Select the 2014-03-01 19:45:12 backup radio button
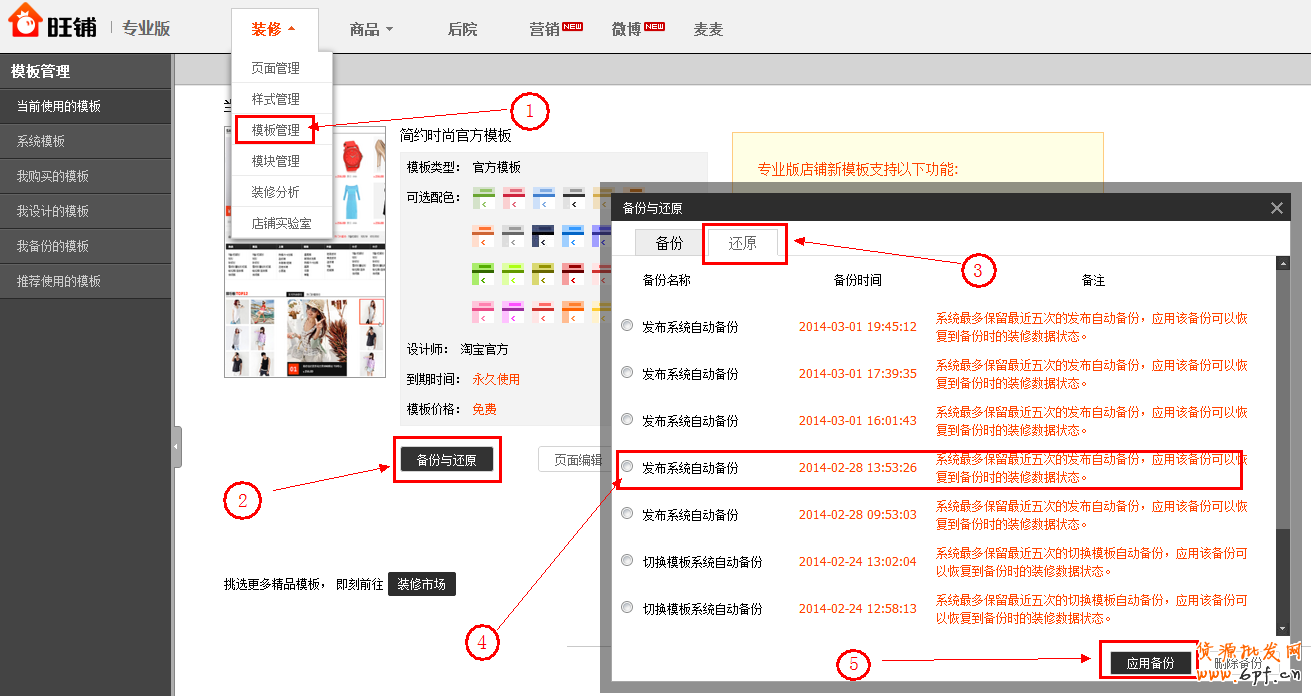The width and height of the screenshot is (1311, 696). (x=626, y=325)
